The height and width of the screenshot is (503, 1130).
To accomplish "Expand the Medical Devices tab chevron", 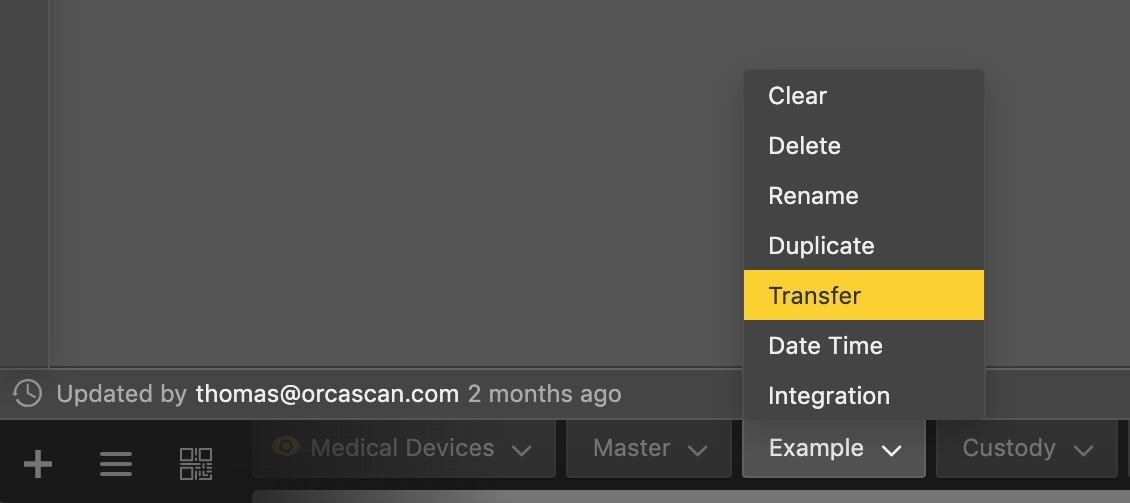I will pyautogui.click(x=521, y=450).
